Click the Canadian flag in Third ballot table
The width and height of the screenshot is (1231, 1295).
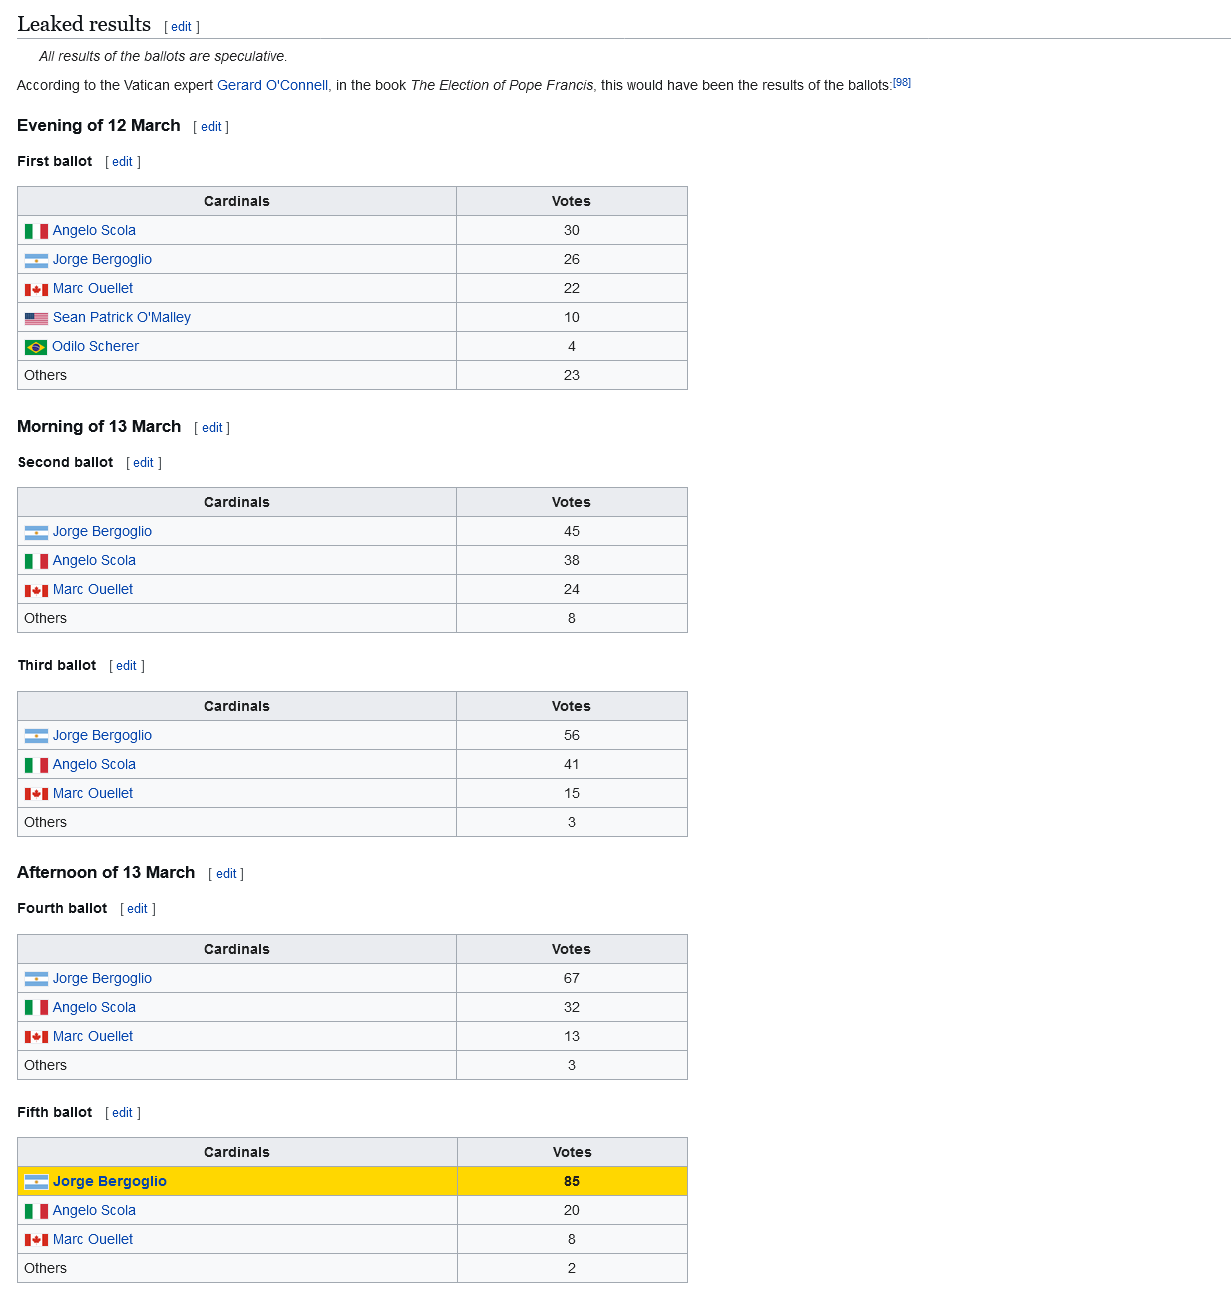click(36, 794)
